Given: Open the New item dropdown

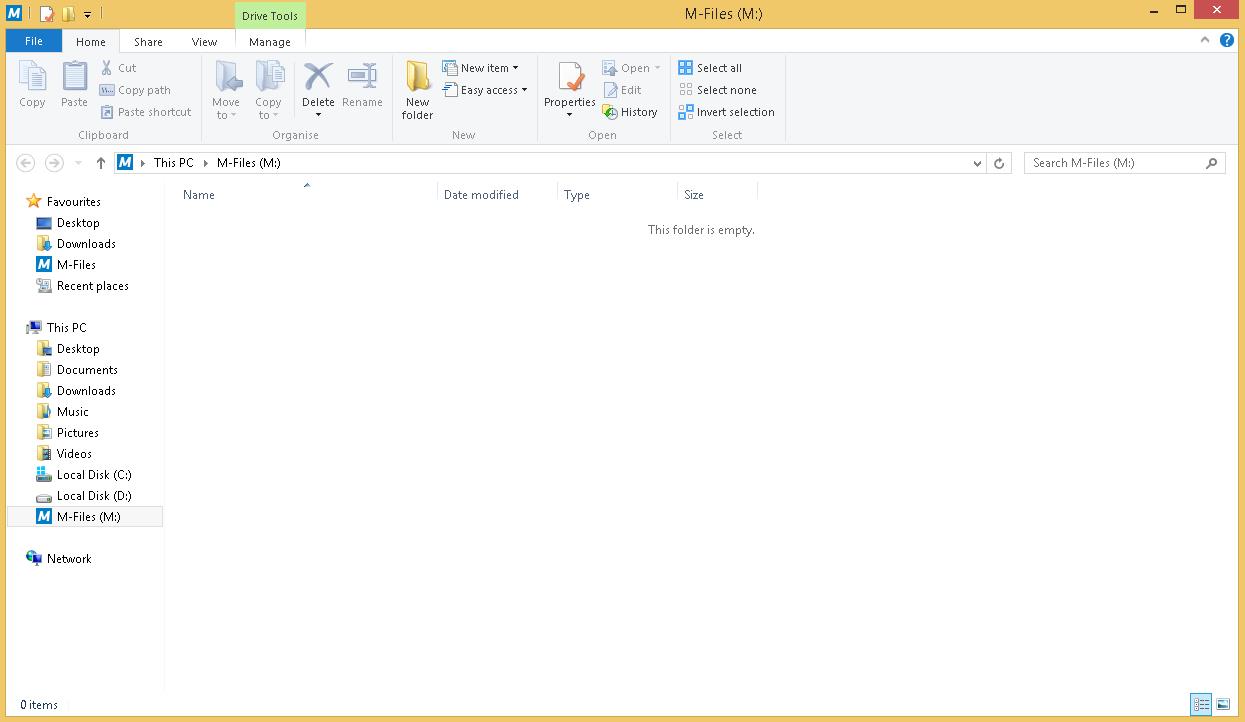Looking at the screenshot, I should click(x=481, y=68).
